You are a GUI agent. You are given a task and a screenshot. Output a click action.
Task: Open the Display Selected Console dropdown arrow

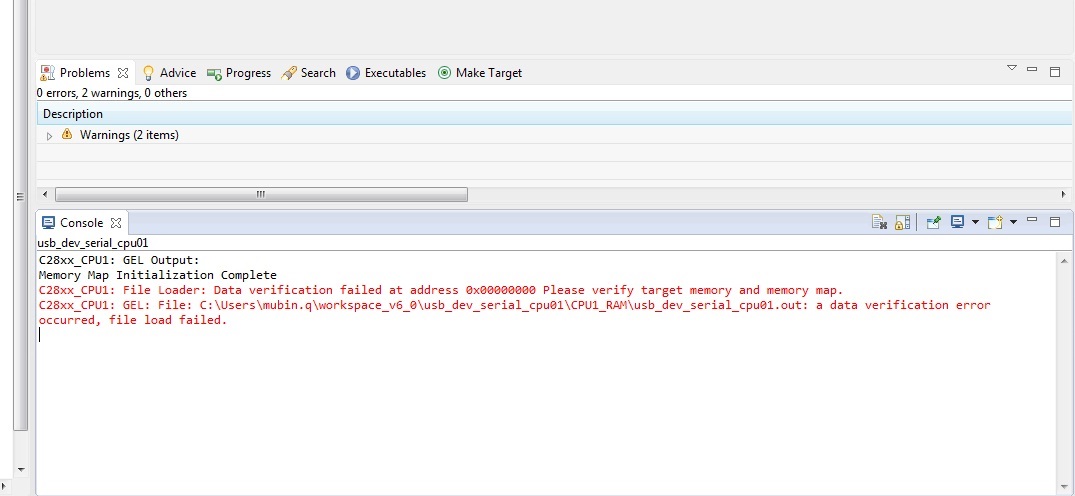point(975,222)
